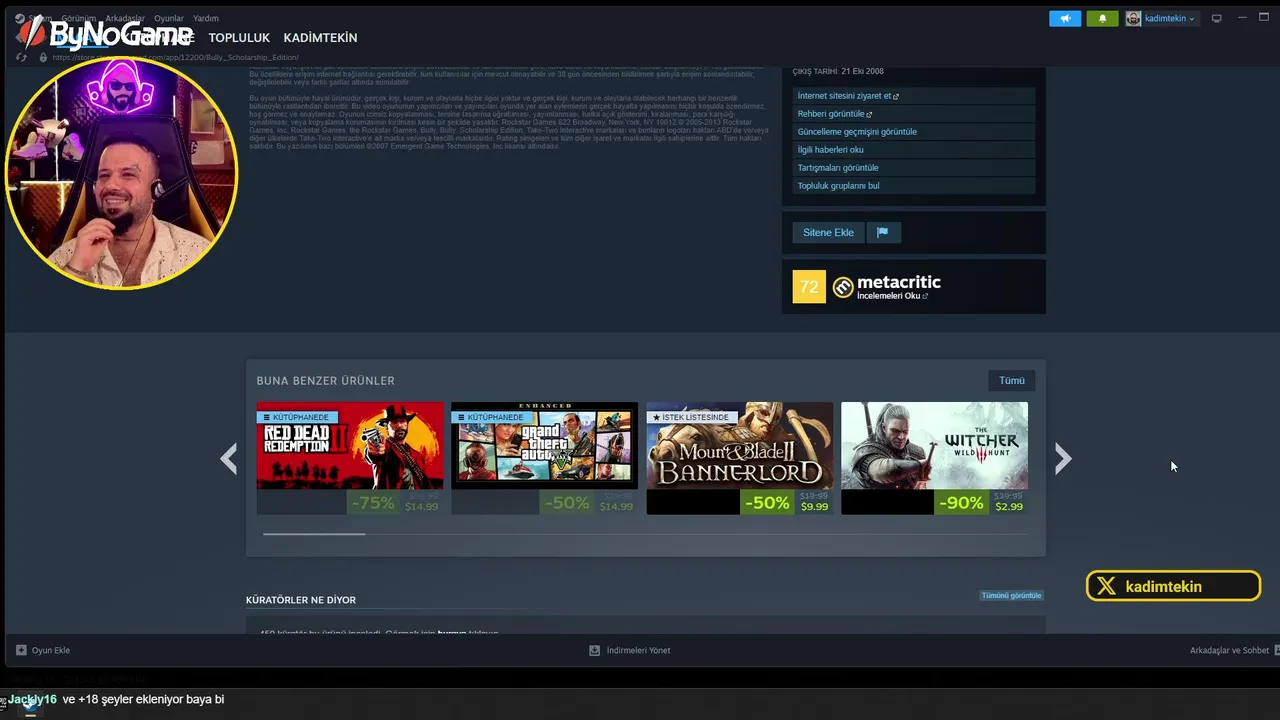This screenshot has height=720, width=1280.
Task: Reload the store page
Action: [22, 57]
